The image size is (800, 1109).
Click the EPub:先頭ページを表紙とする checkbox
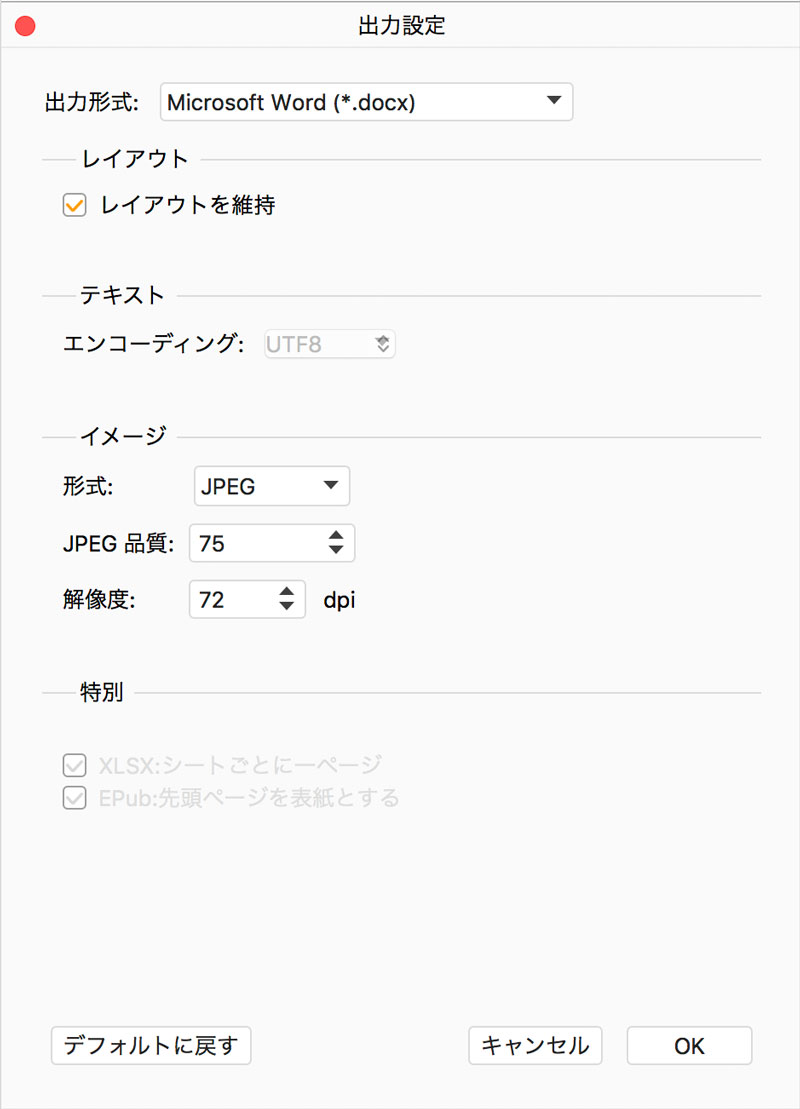pyautogui.click(x=74, y=798)
